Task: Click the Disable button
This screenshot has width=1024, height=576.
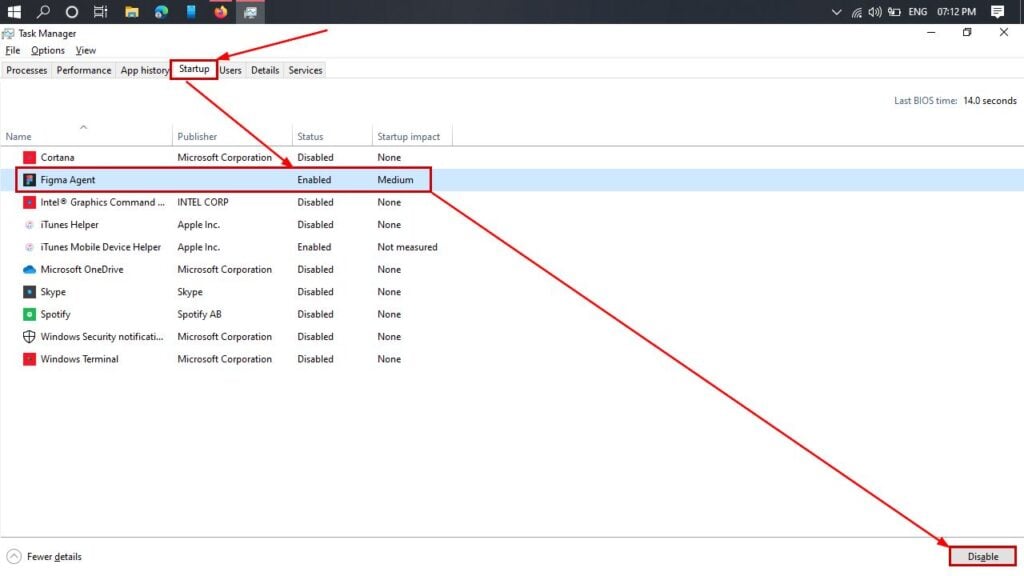Action: (x=983, y=556)
